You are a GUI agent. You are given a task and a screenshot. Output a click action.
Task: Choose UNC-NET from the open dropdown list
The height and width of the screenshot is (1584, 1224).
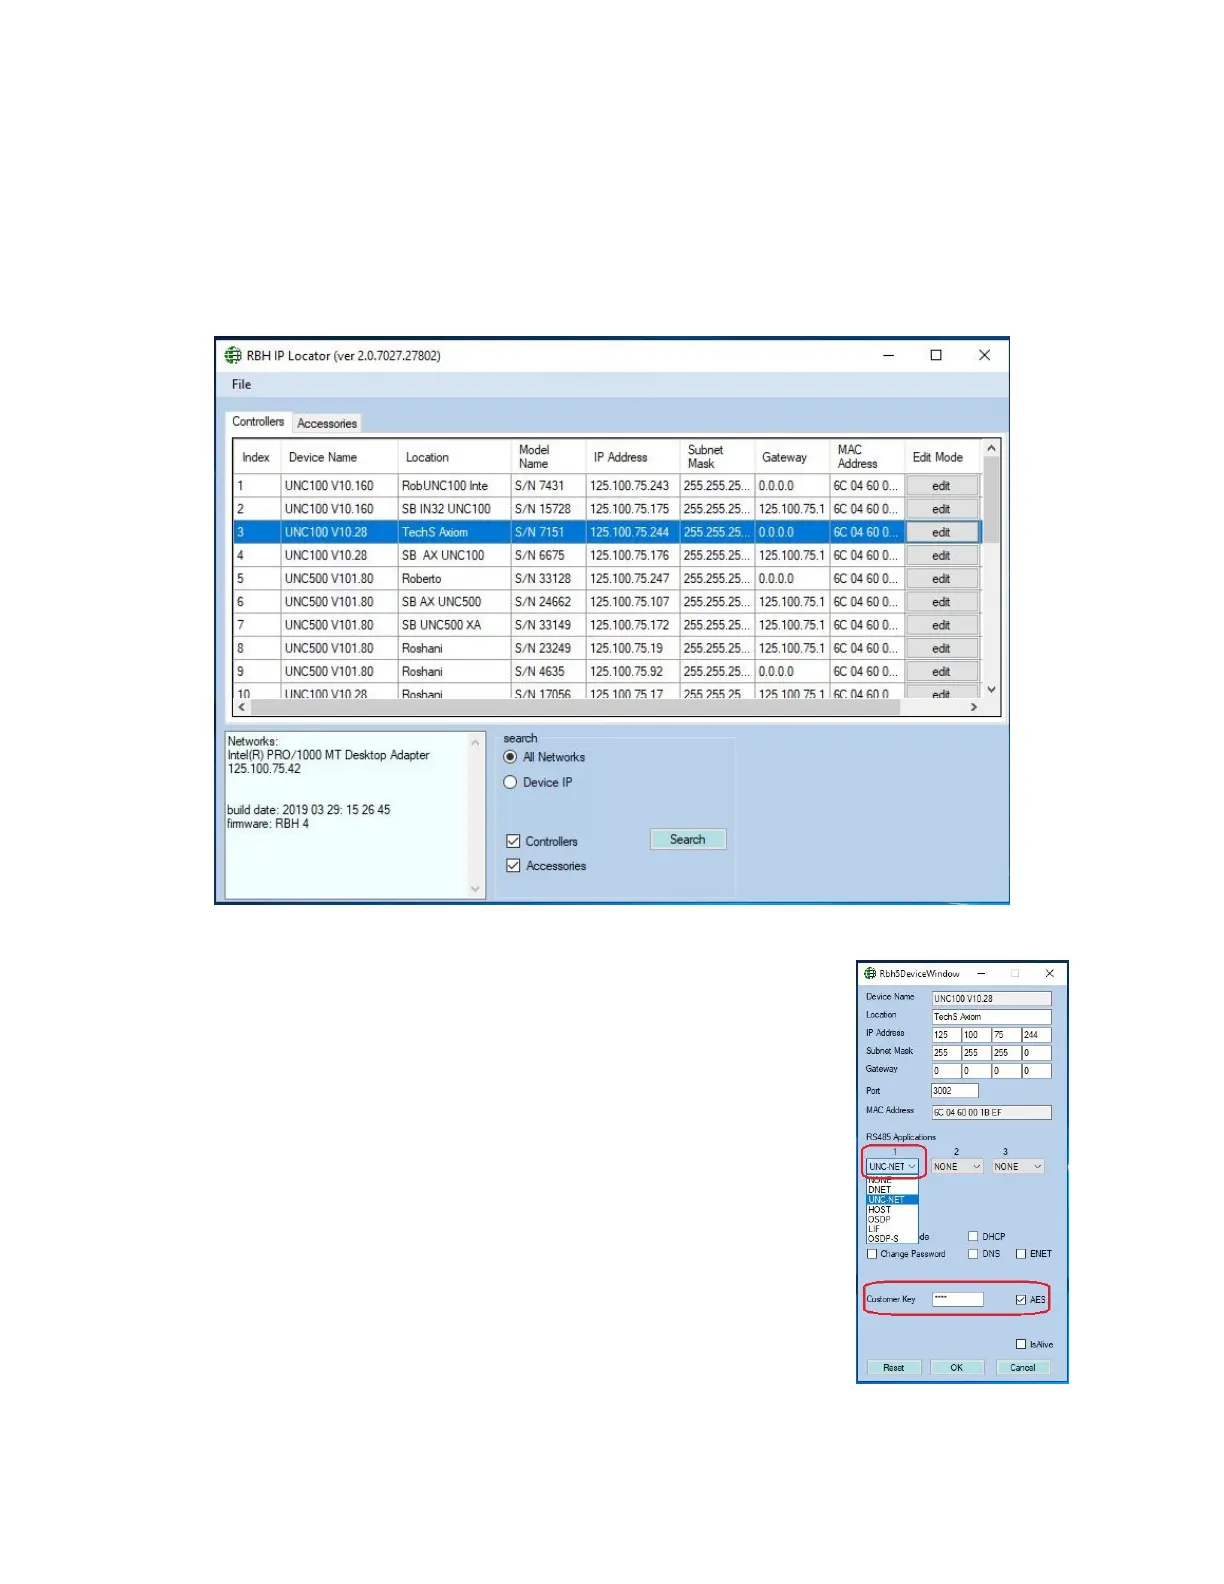coord(891,1199)
